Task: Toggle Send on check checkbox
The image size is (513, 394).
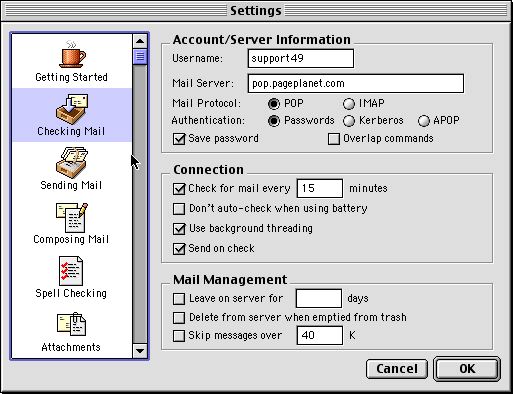Action: (x=179, y=249)
